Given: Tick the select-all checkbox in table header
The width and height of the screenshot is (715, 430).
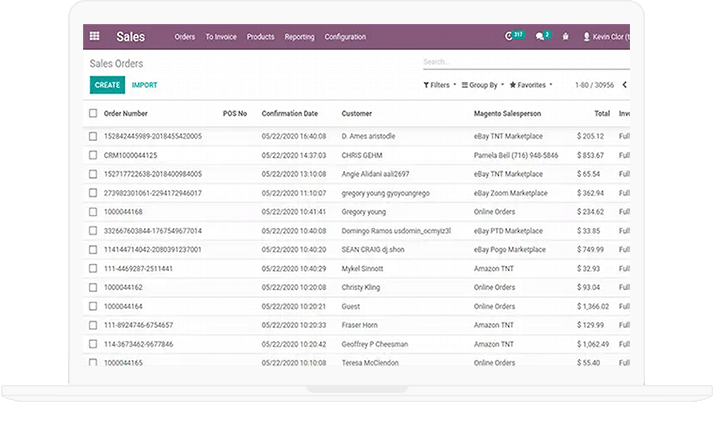Looking at the screenshot, I should [x=93, y=114].
